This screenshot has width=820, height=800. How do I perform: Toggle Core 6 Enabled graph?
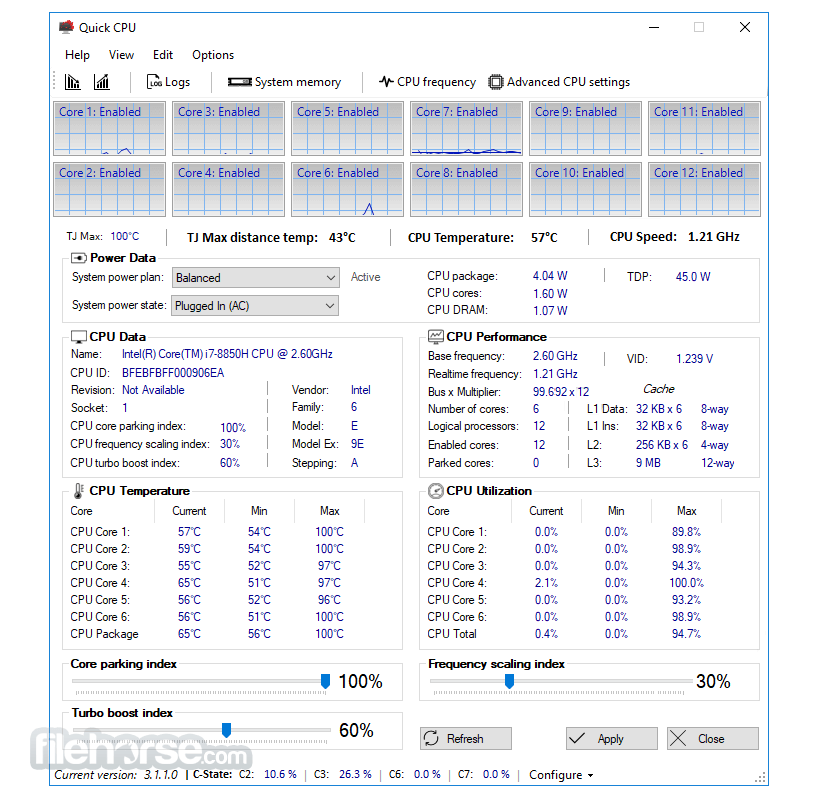(347, 189)
